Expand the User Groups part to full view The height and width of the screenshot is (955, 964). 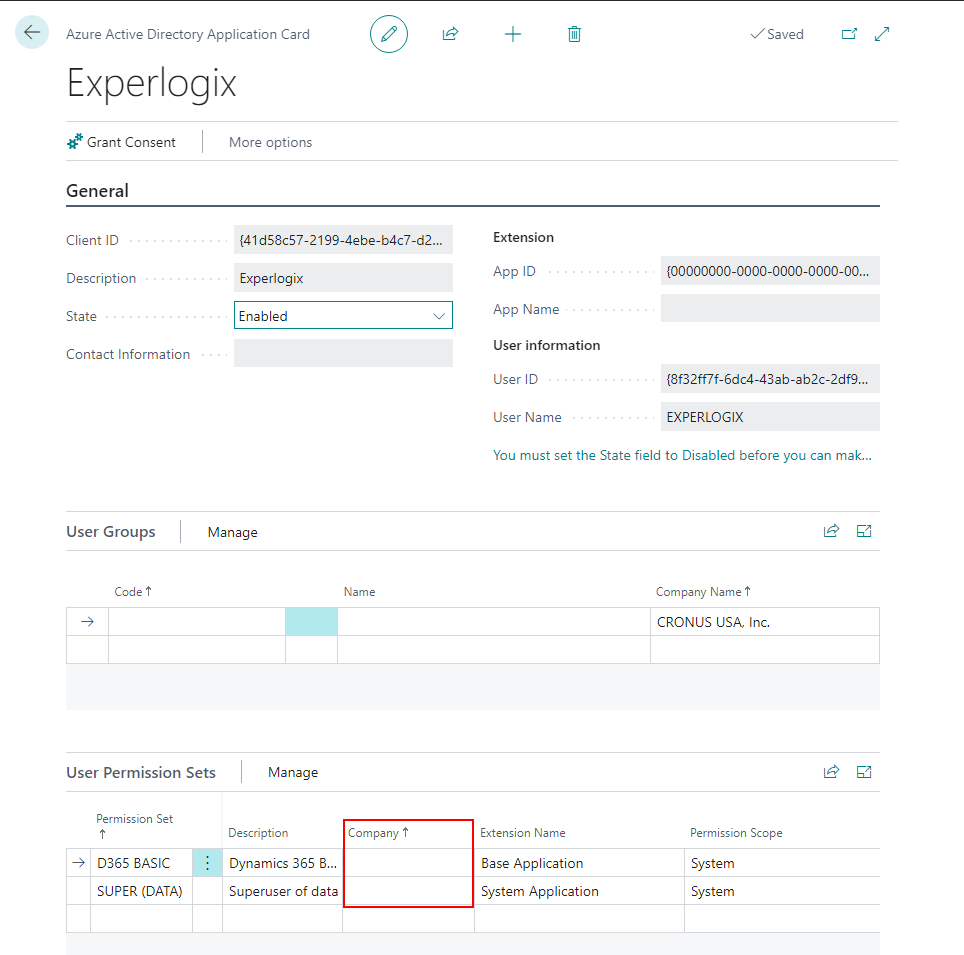pos(864,531)
